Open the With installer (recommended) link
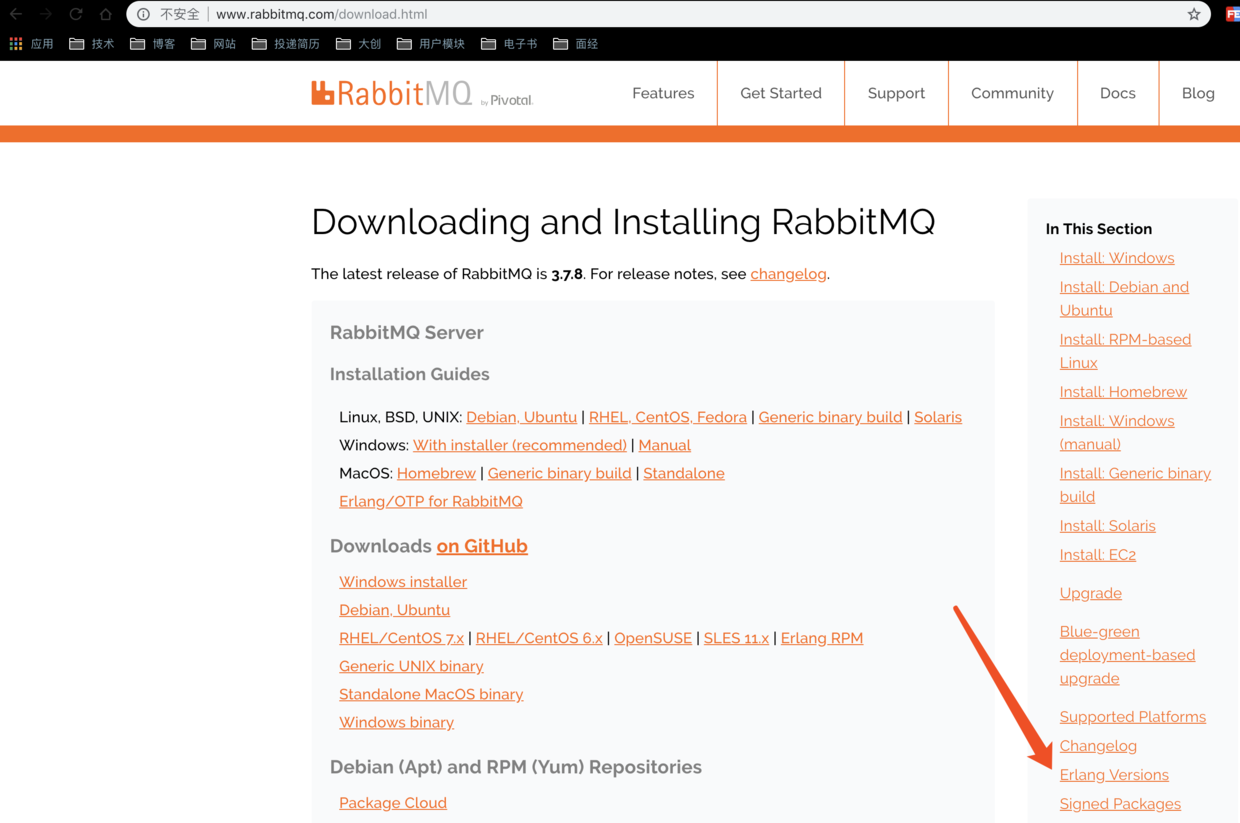Image resolution: width=1240 pixels, height=823 pixels. click(x=520, y=445)
